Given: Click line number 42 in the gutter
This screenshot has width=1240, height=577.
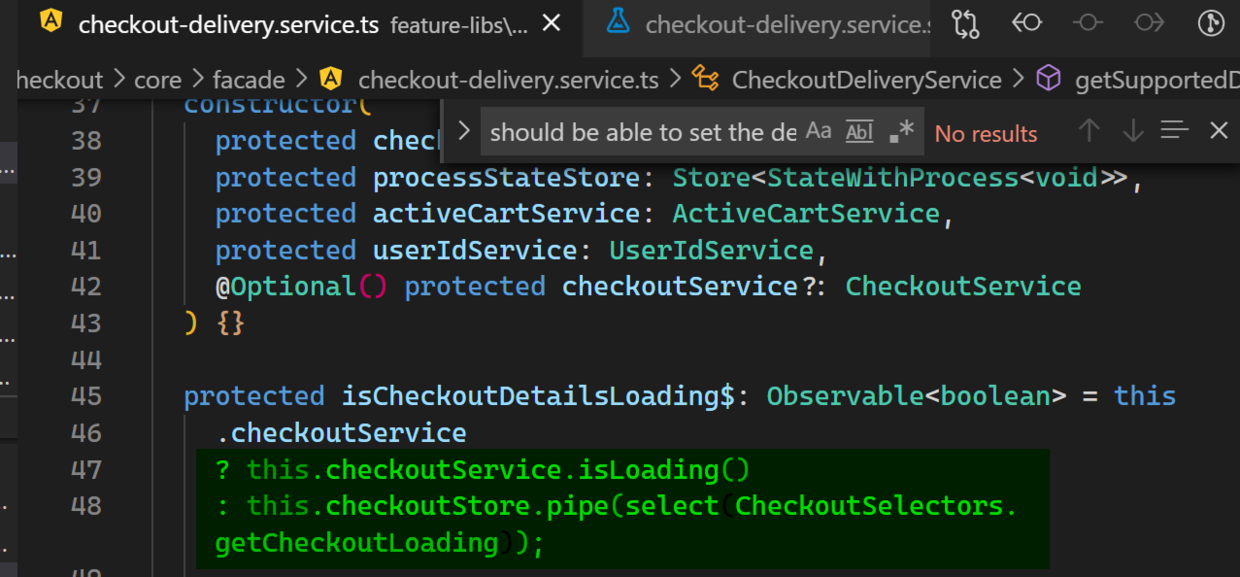Looking at the screenshot, I should click(86, 287).
